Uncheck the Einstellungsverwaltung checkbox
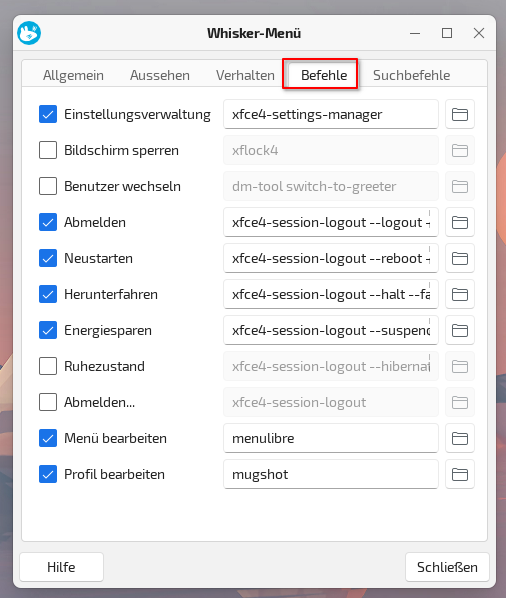Image resolution: width=506 pixels, height=598 pixels. pos(48,114)
